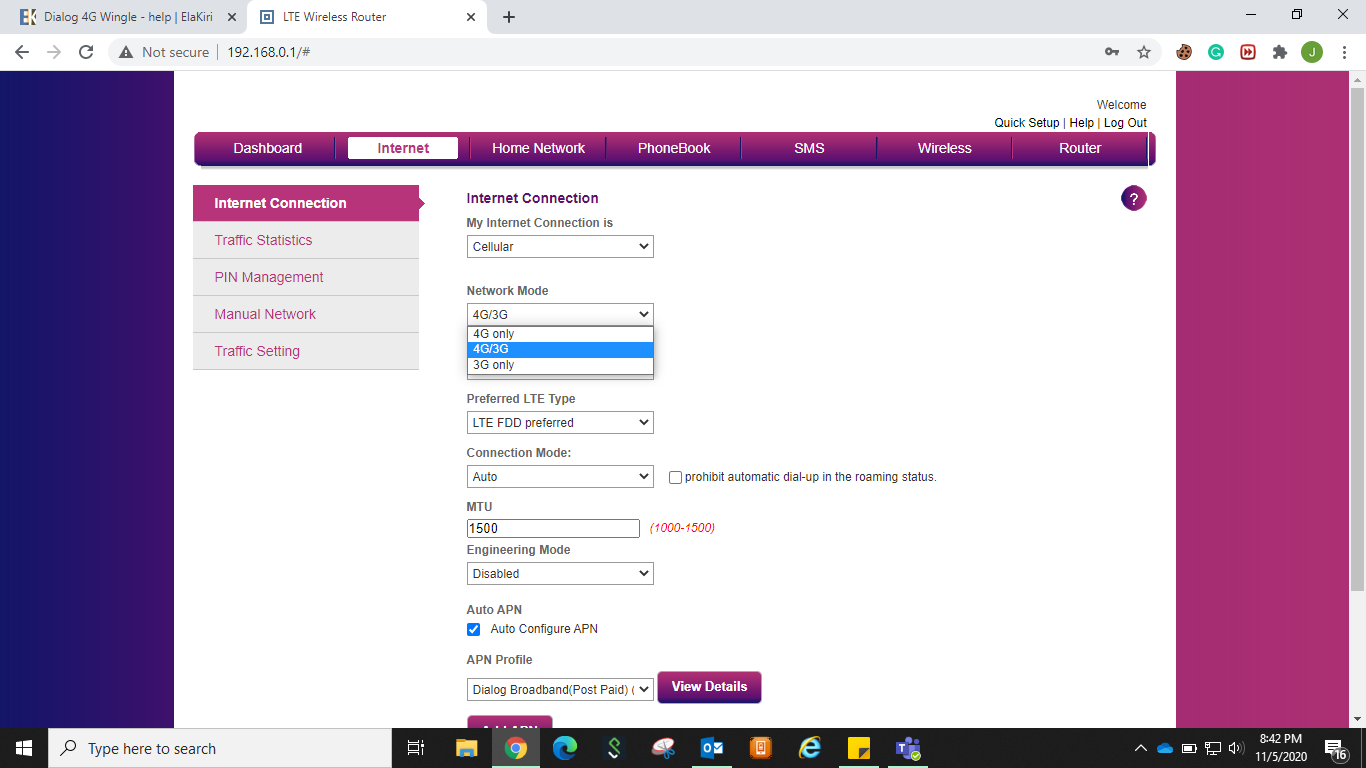Open the taskbar clock and date
1366x768 pixels.
click(1280, 748)
